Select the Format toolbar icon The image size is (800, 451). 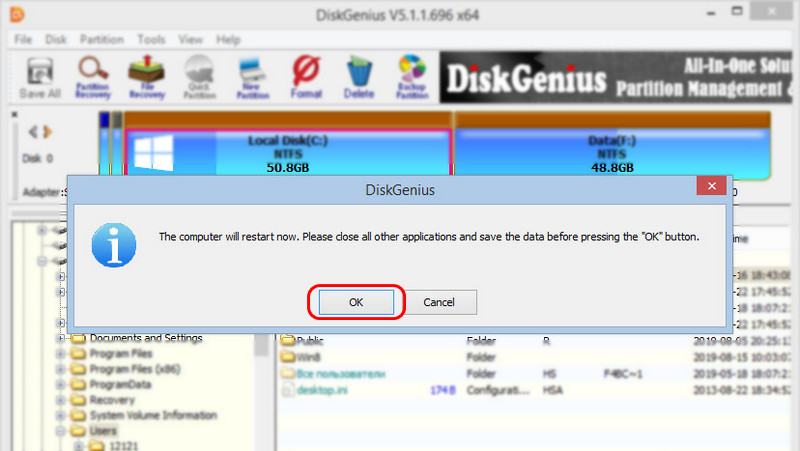pyautogui.click(x=306, y=78)
